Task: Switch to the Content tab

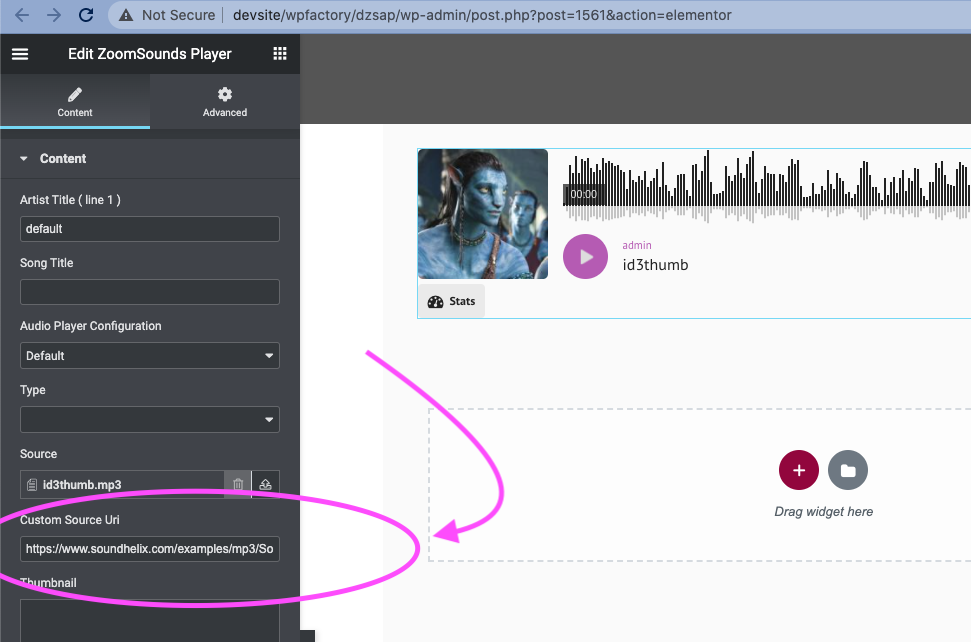Action: pyautogui.click(x=75, y=102)
